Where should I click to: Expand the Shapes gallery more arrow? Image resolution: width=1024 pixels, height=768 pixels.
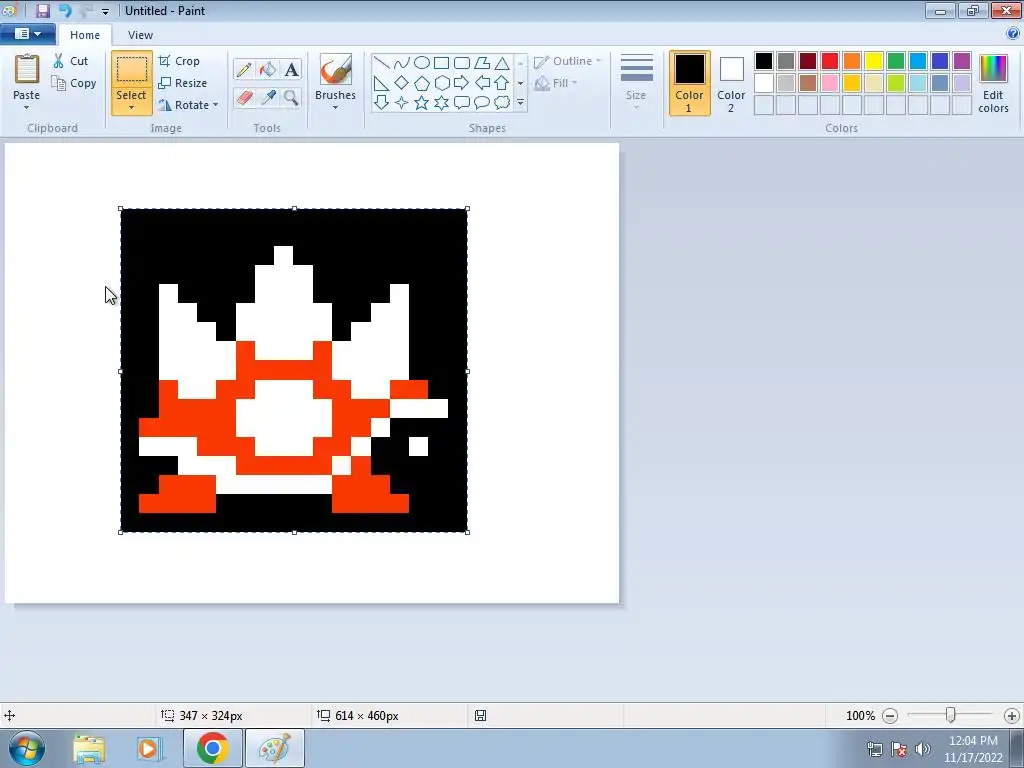(x=520, y=103)
